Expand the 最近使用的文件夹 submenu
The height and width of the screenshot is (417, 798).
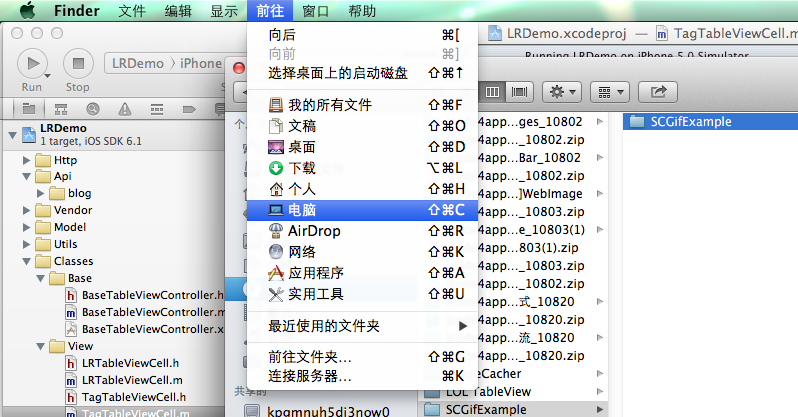362,326
